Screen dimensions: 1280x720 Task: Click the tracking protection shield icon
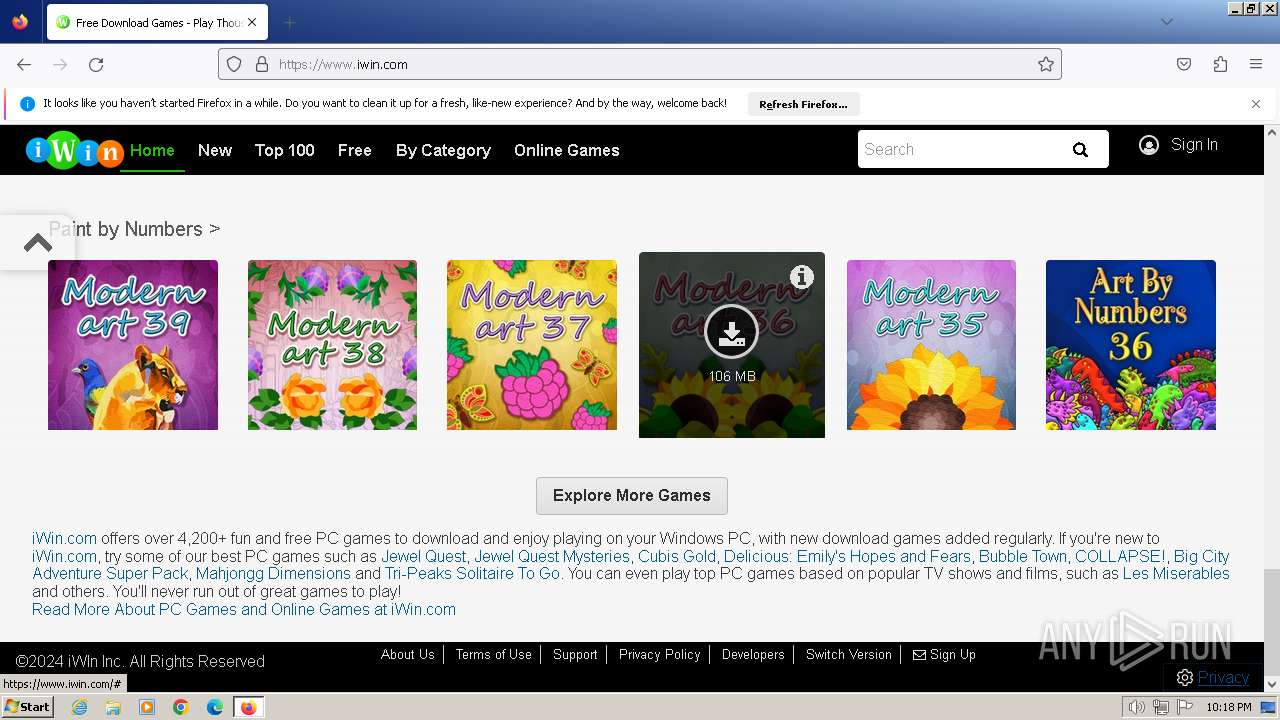pyautogui.click(x=234, y=64)
